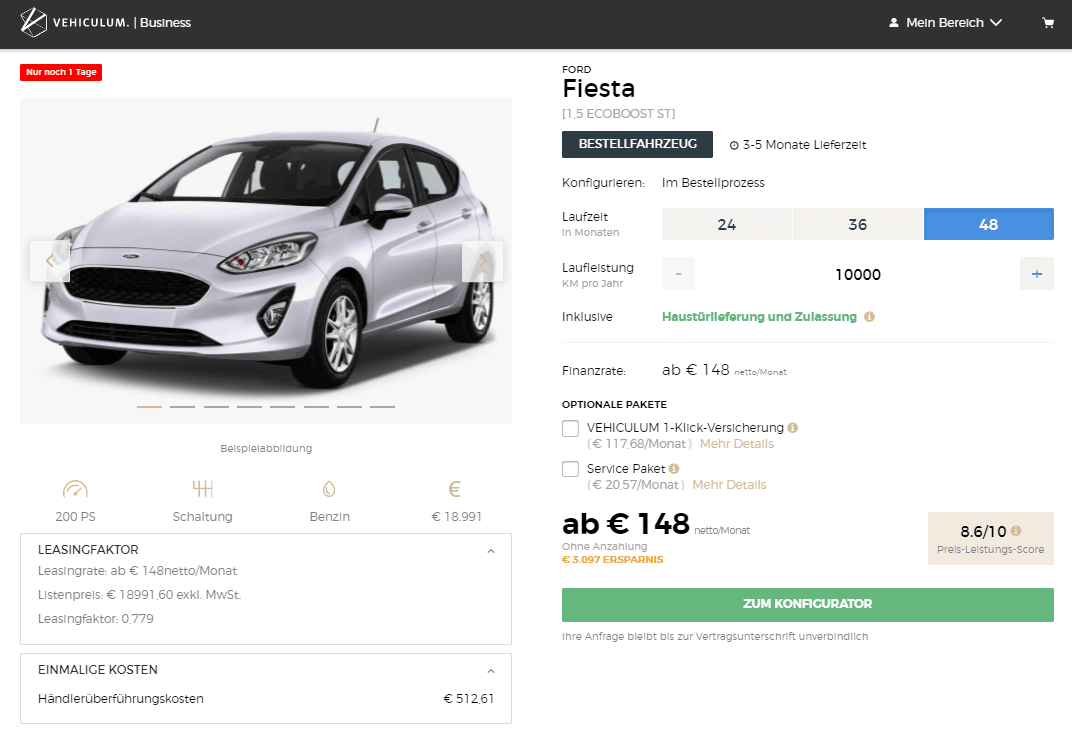Click the Haustürlieferung und Zulassung text
Viewport: 1072px width, 746px height.
pyautogui.click(x=759, y=317)
